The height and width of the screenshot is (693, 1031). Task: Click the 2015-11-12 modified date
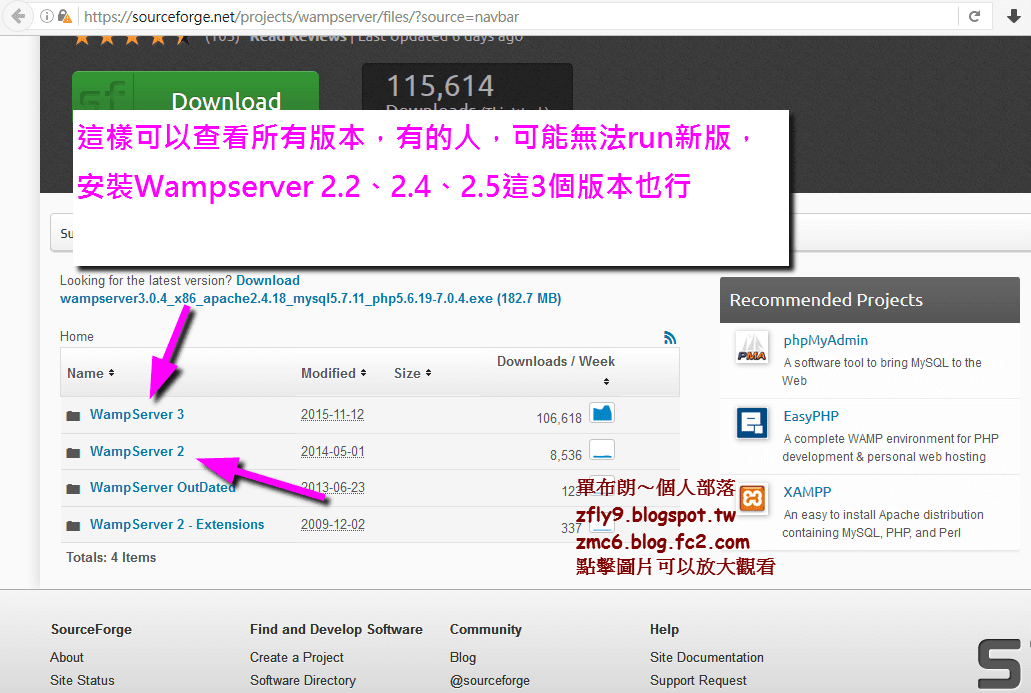pos(333,415)
